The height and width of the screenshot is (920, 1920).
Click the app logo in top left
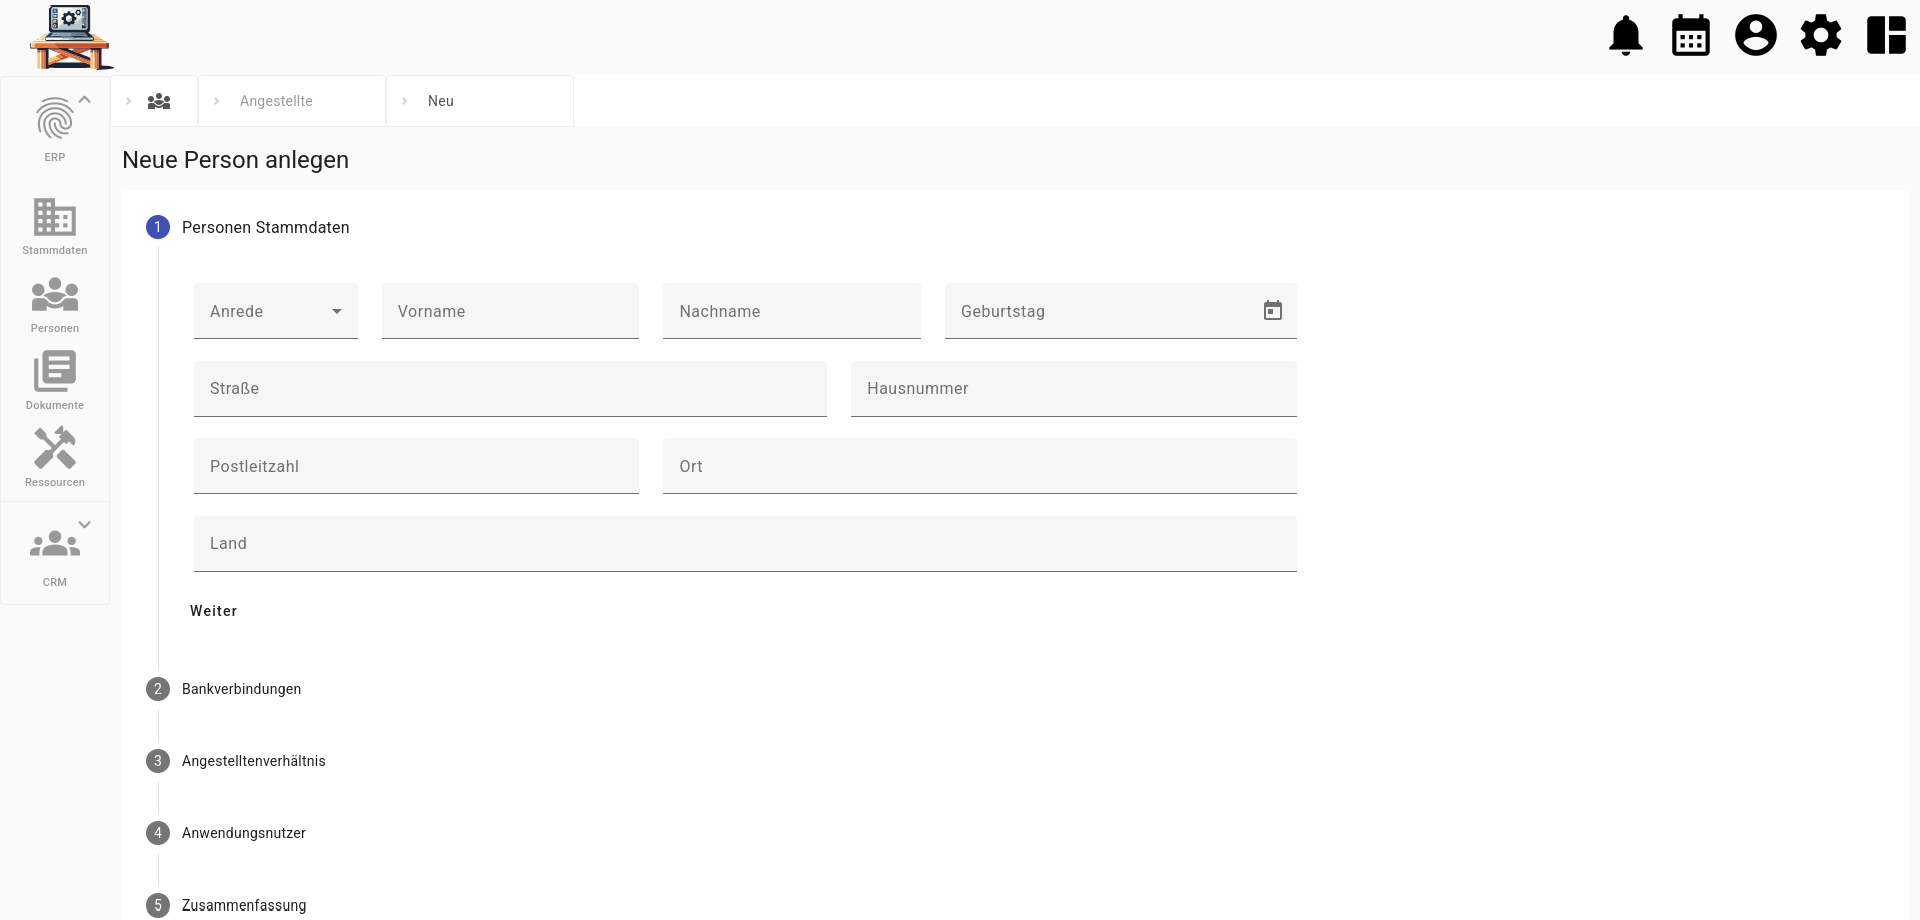tap(71, 37)
